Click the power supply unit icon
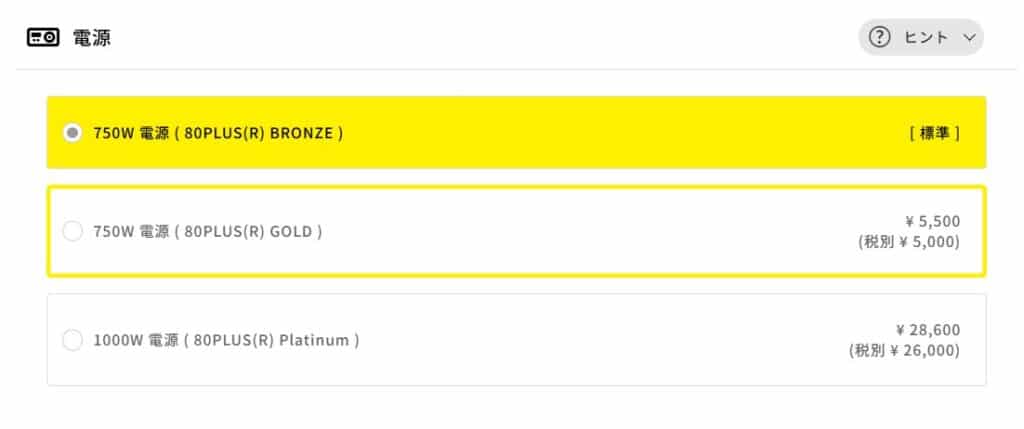Viewport: 1024px width, 429px height. tap(43, 38)
